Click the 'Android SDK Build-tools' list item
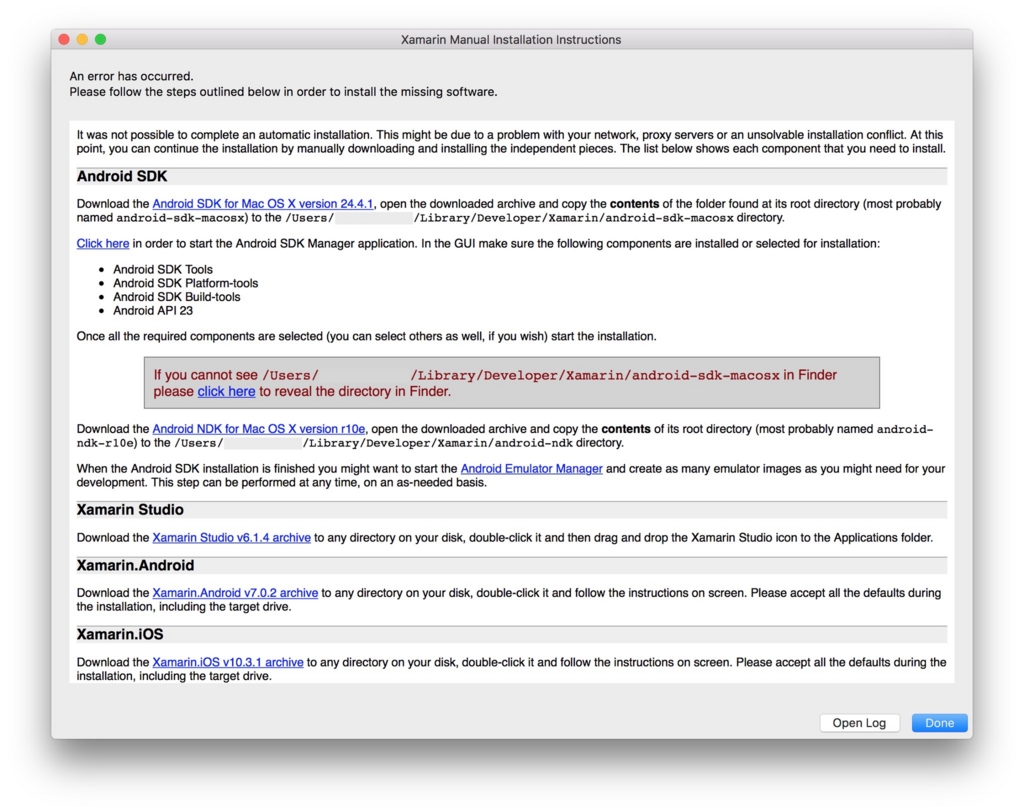1024x812 pixels. (x=176, y=297)
